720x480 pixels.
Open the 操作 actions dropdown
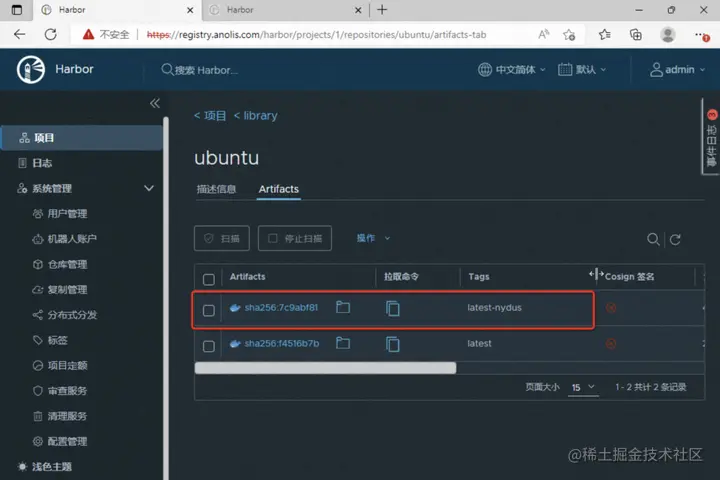pos(373,238)
